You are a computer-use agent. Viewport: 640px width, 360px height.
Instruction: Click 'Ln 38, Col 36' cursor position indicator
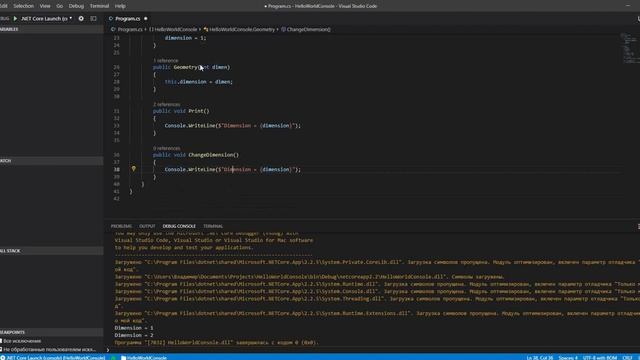[x=540, y=358]
